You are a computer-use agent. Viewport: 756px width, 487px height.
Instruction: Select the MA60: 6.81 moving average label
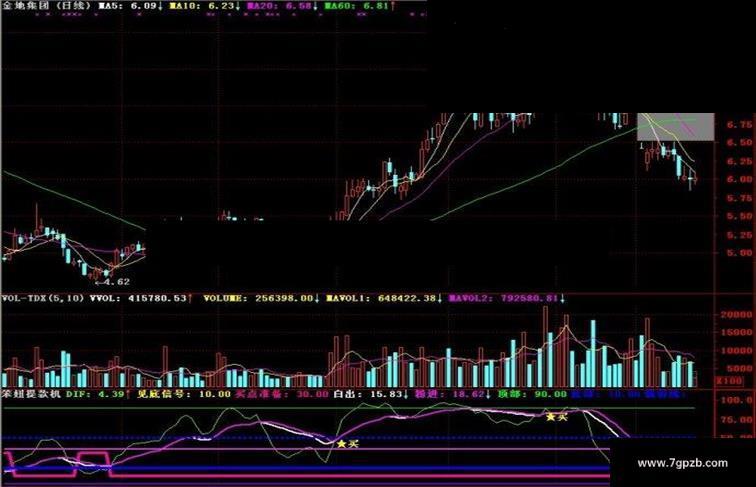click(x=360, y=6)
